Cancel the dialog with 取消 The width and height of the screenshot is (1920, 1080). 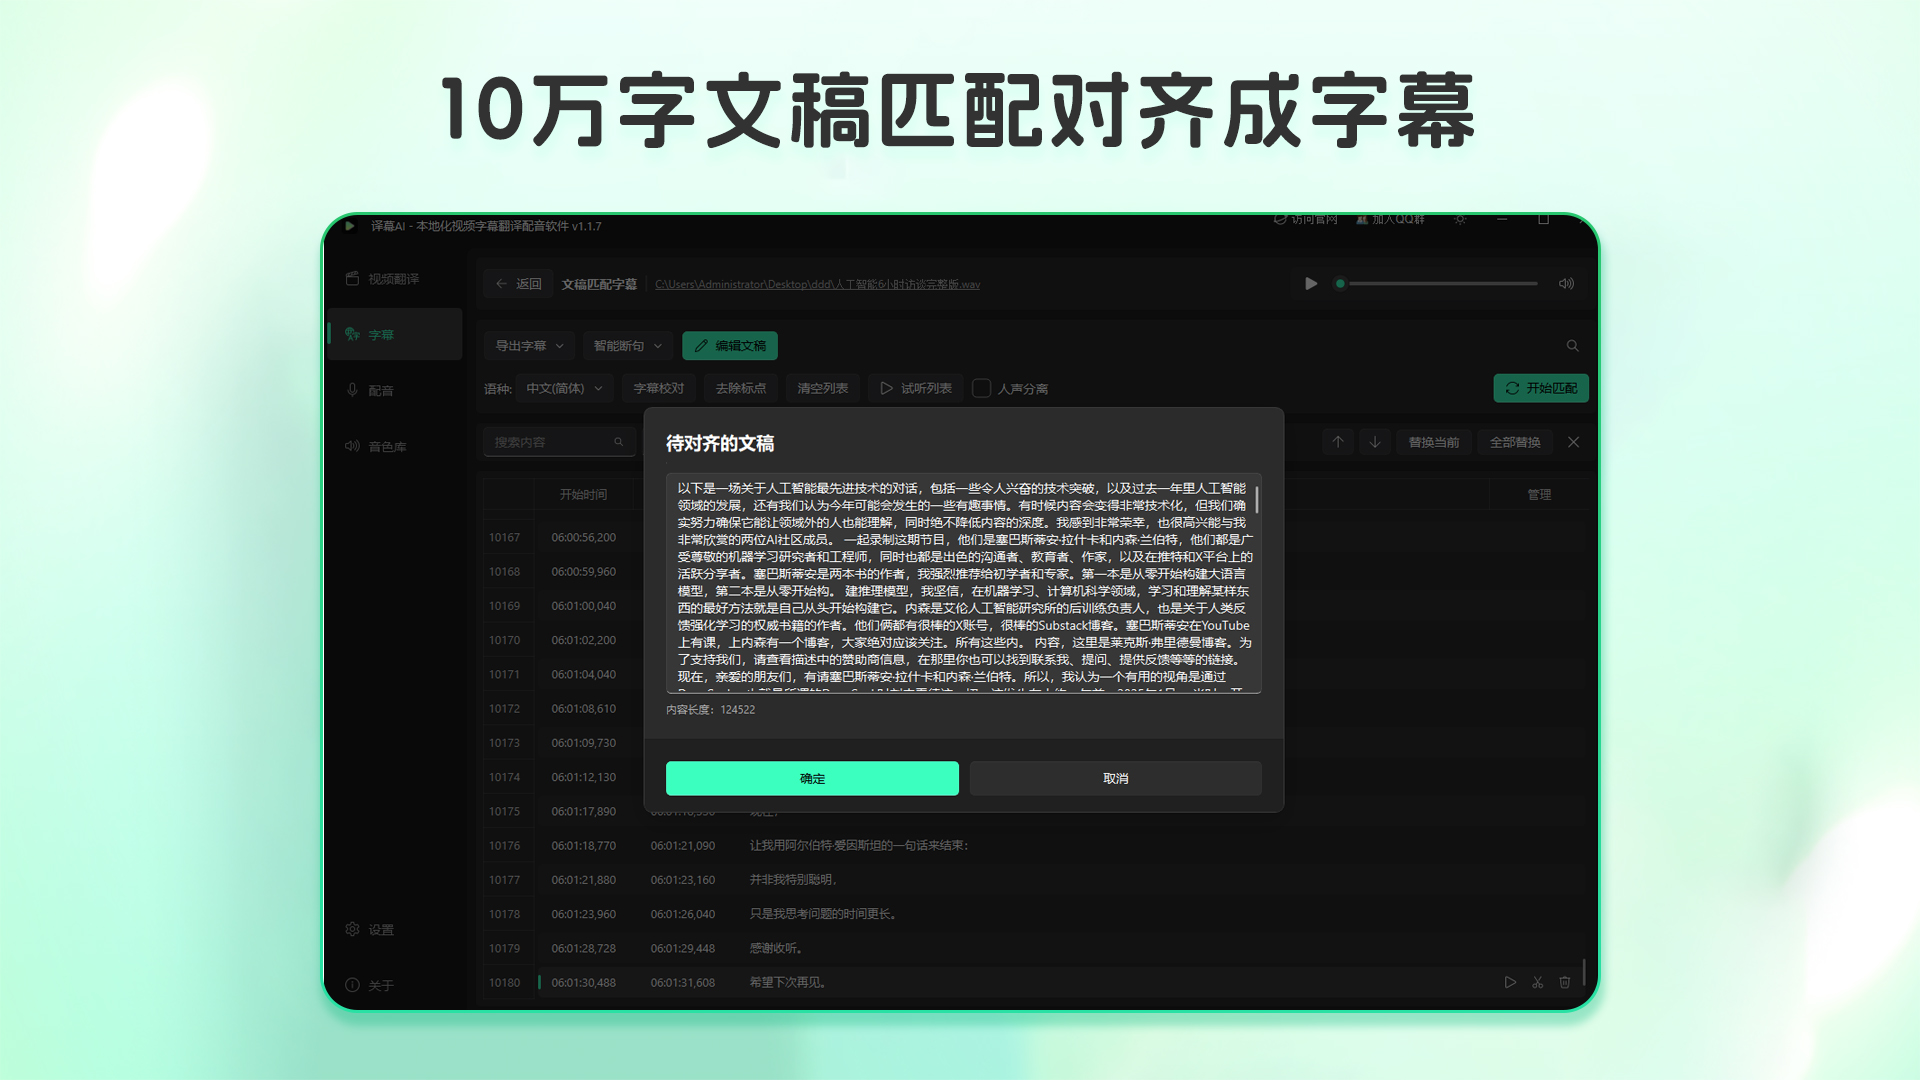(1116, 779)
